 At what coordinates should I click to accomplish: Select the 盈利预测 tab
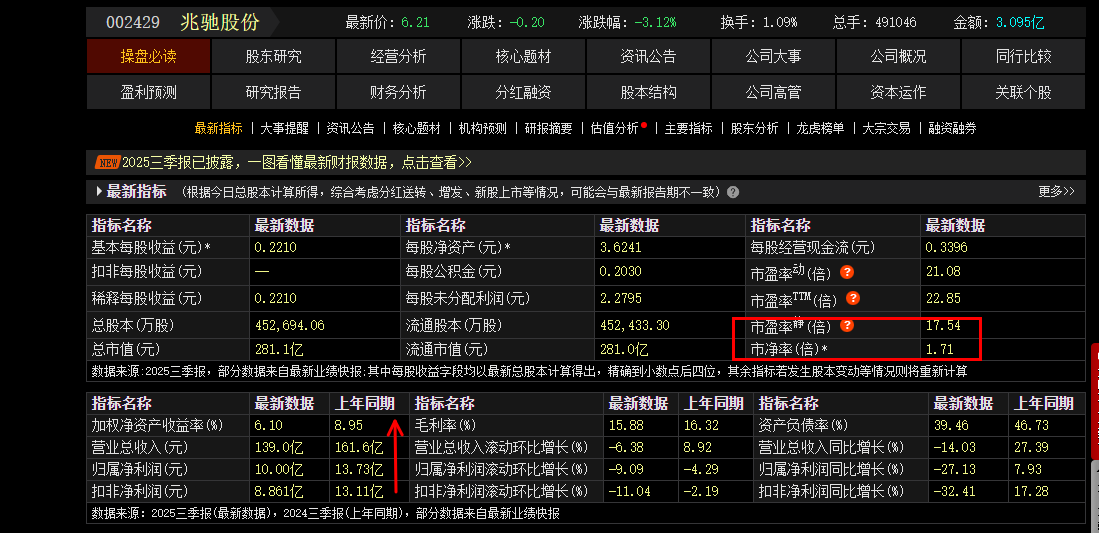point(149,92)
